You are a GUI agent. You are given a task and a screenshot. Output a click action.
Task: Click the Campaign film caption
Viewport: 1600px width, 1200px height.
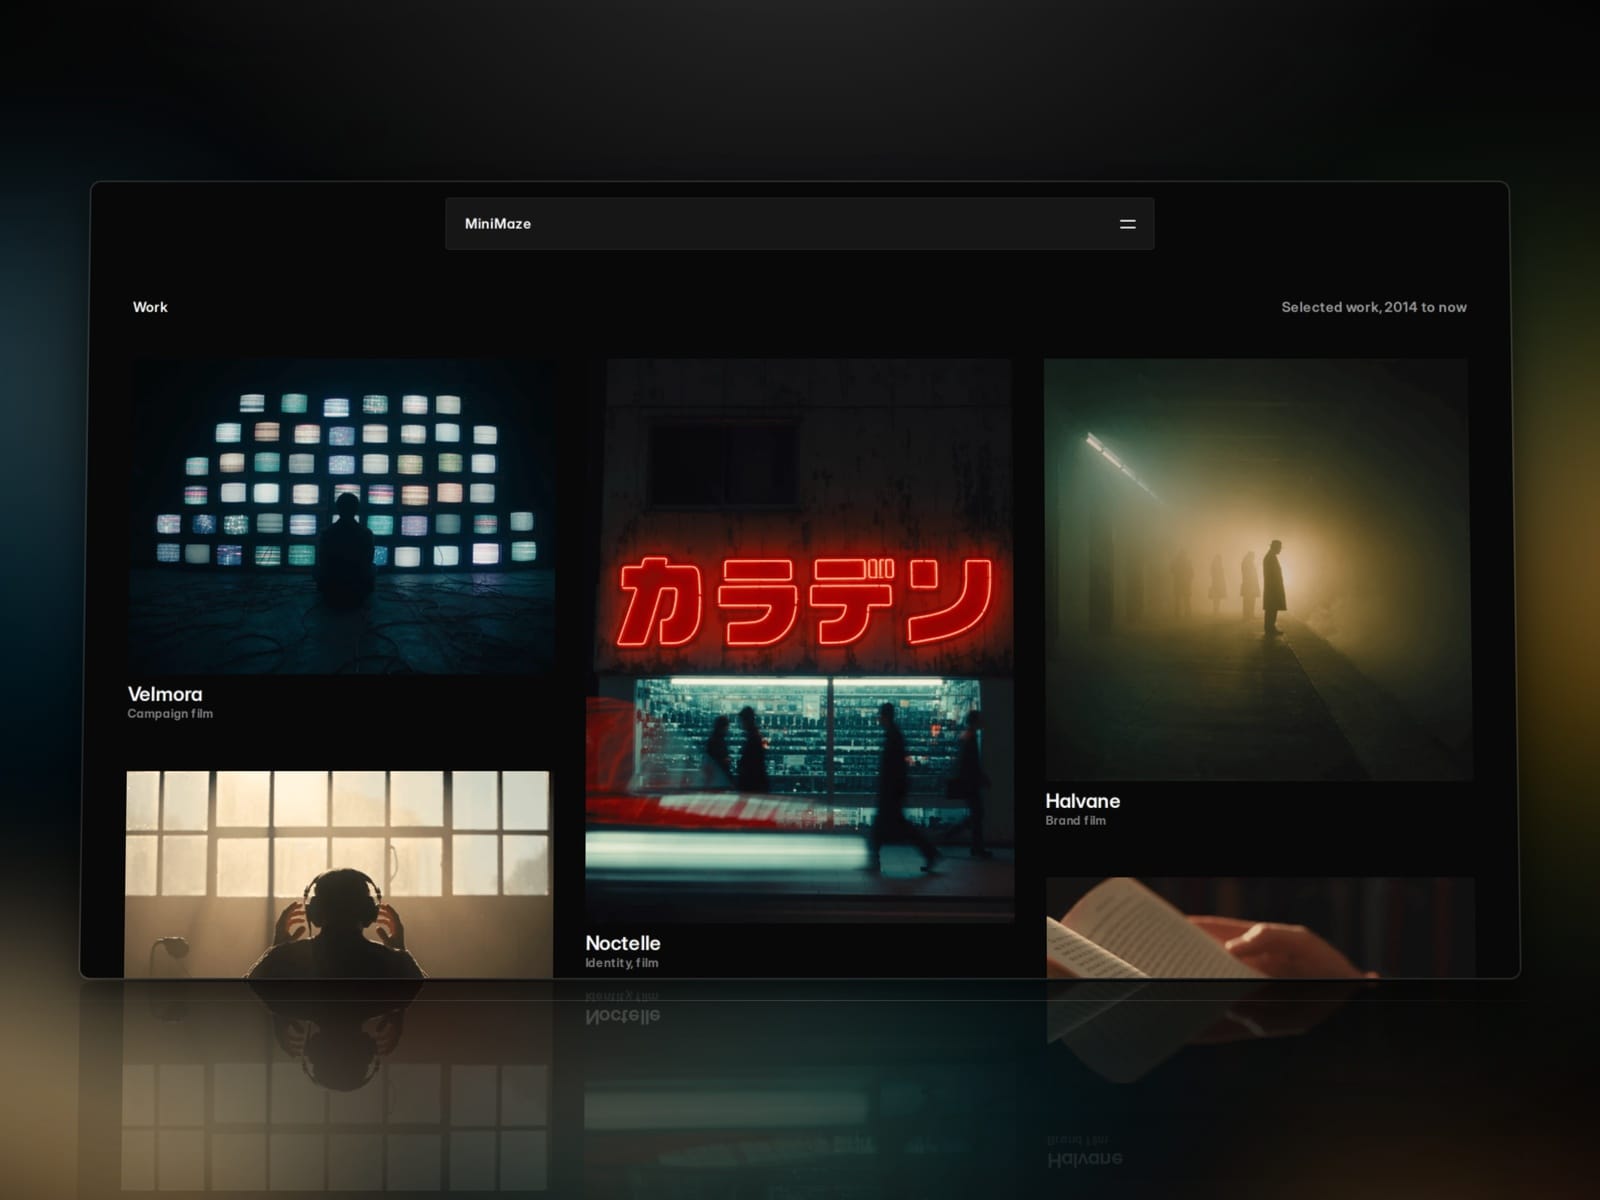[x=170, y=714]
